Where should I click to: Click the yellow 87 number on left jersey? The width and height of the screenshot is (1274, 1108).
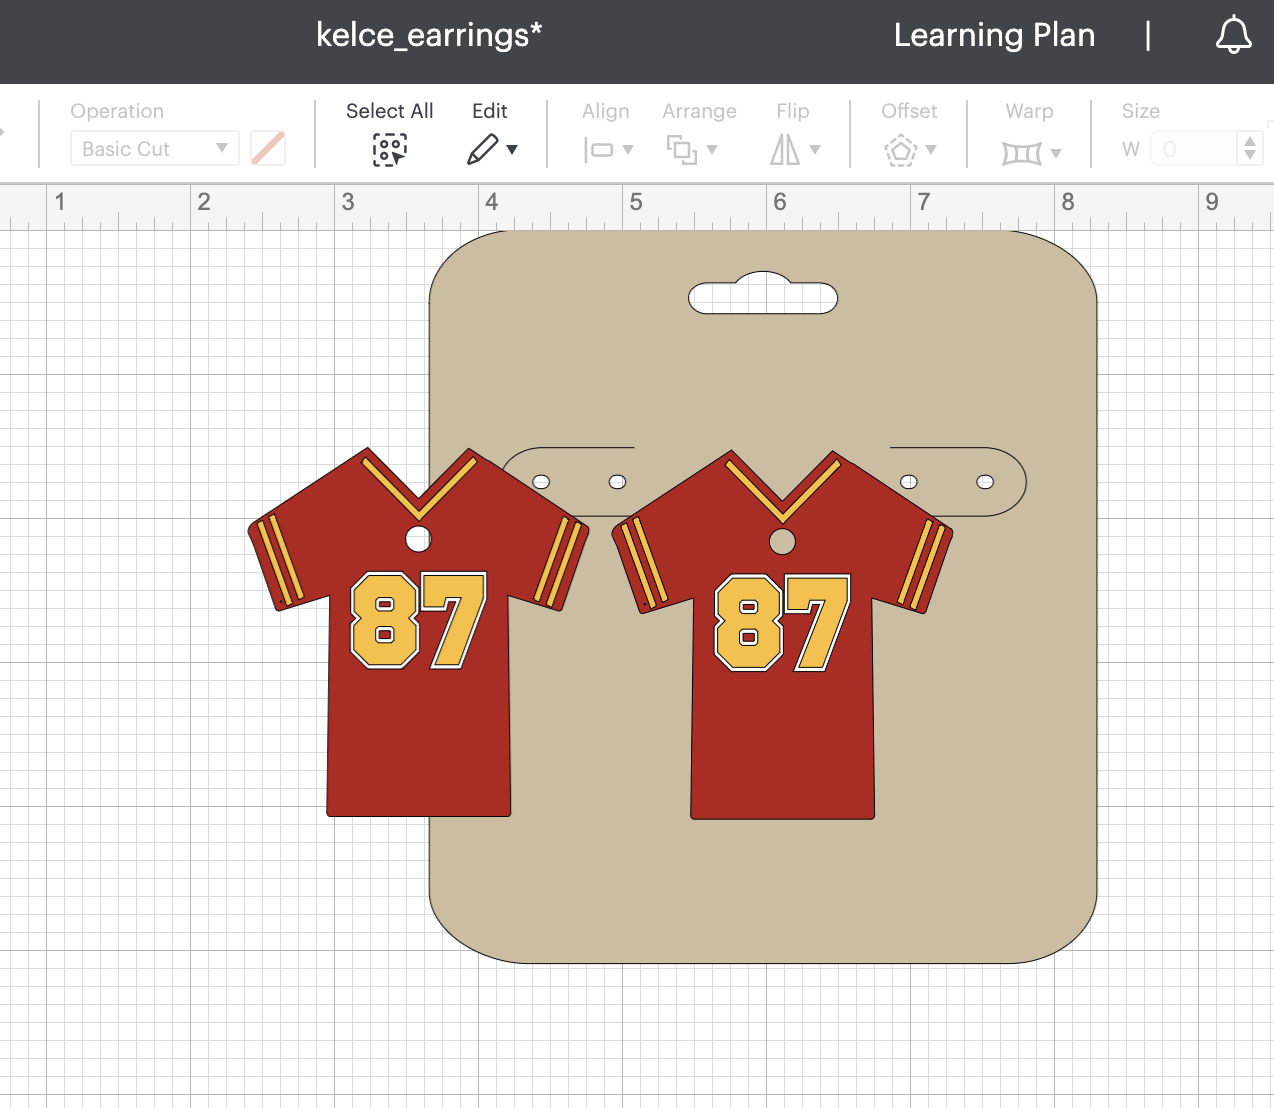tap(418, 620)
